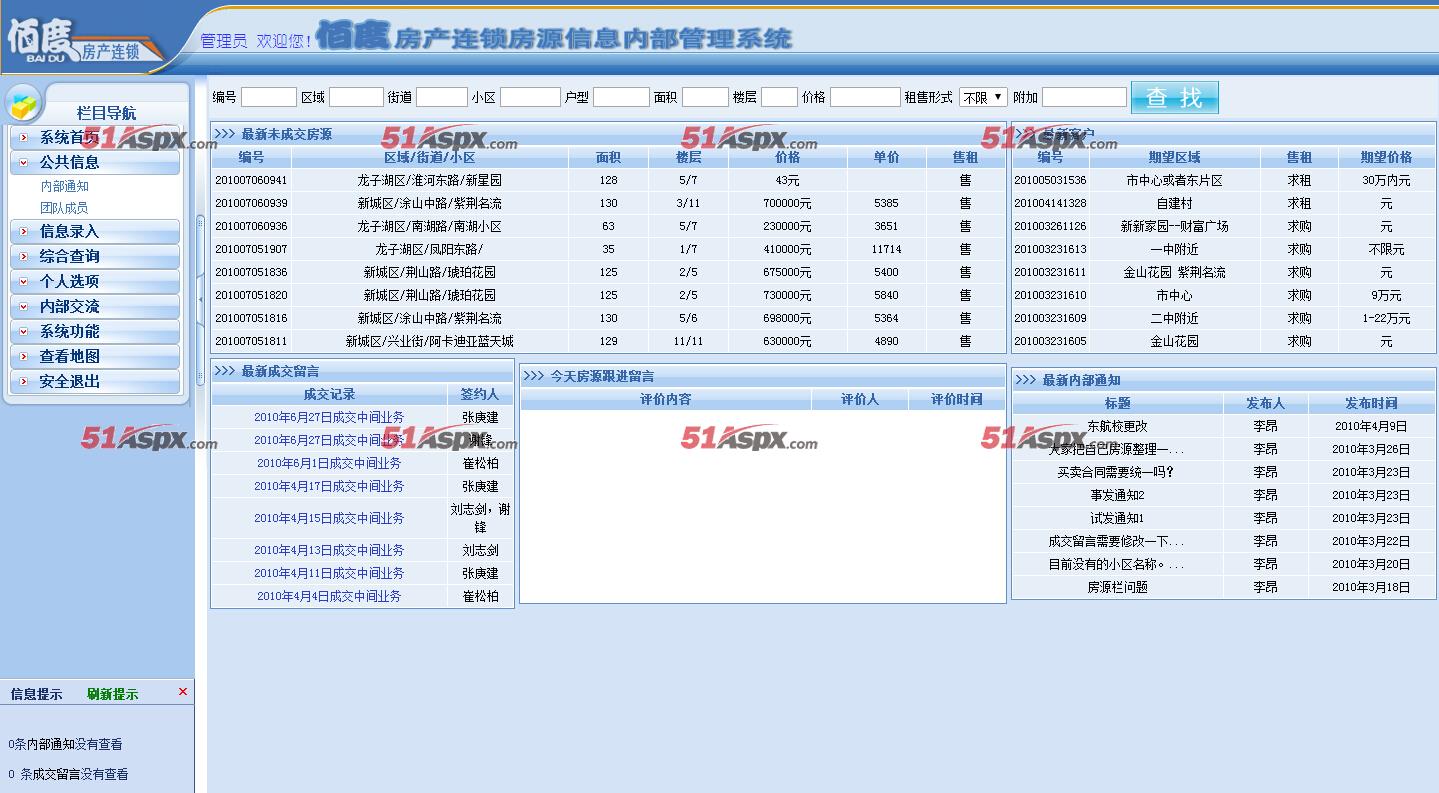Open the 租售形式 dropdown
The width and height of the screenshot is (1439, 793).
pos(983,97)
